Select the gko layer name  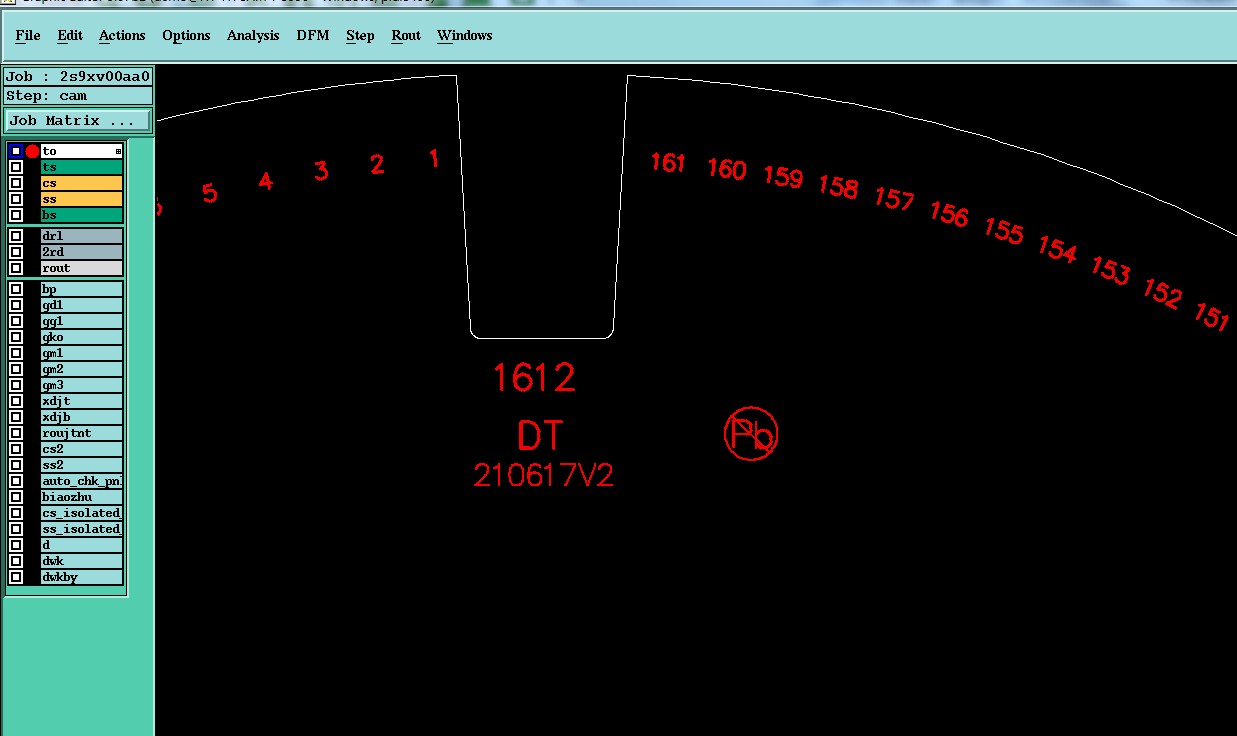[81, 337]
